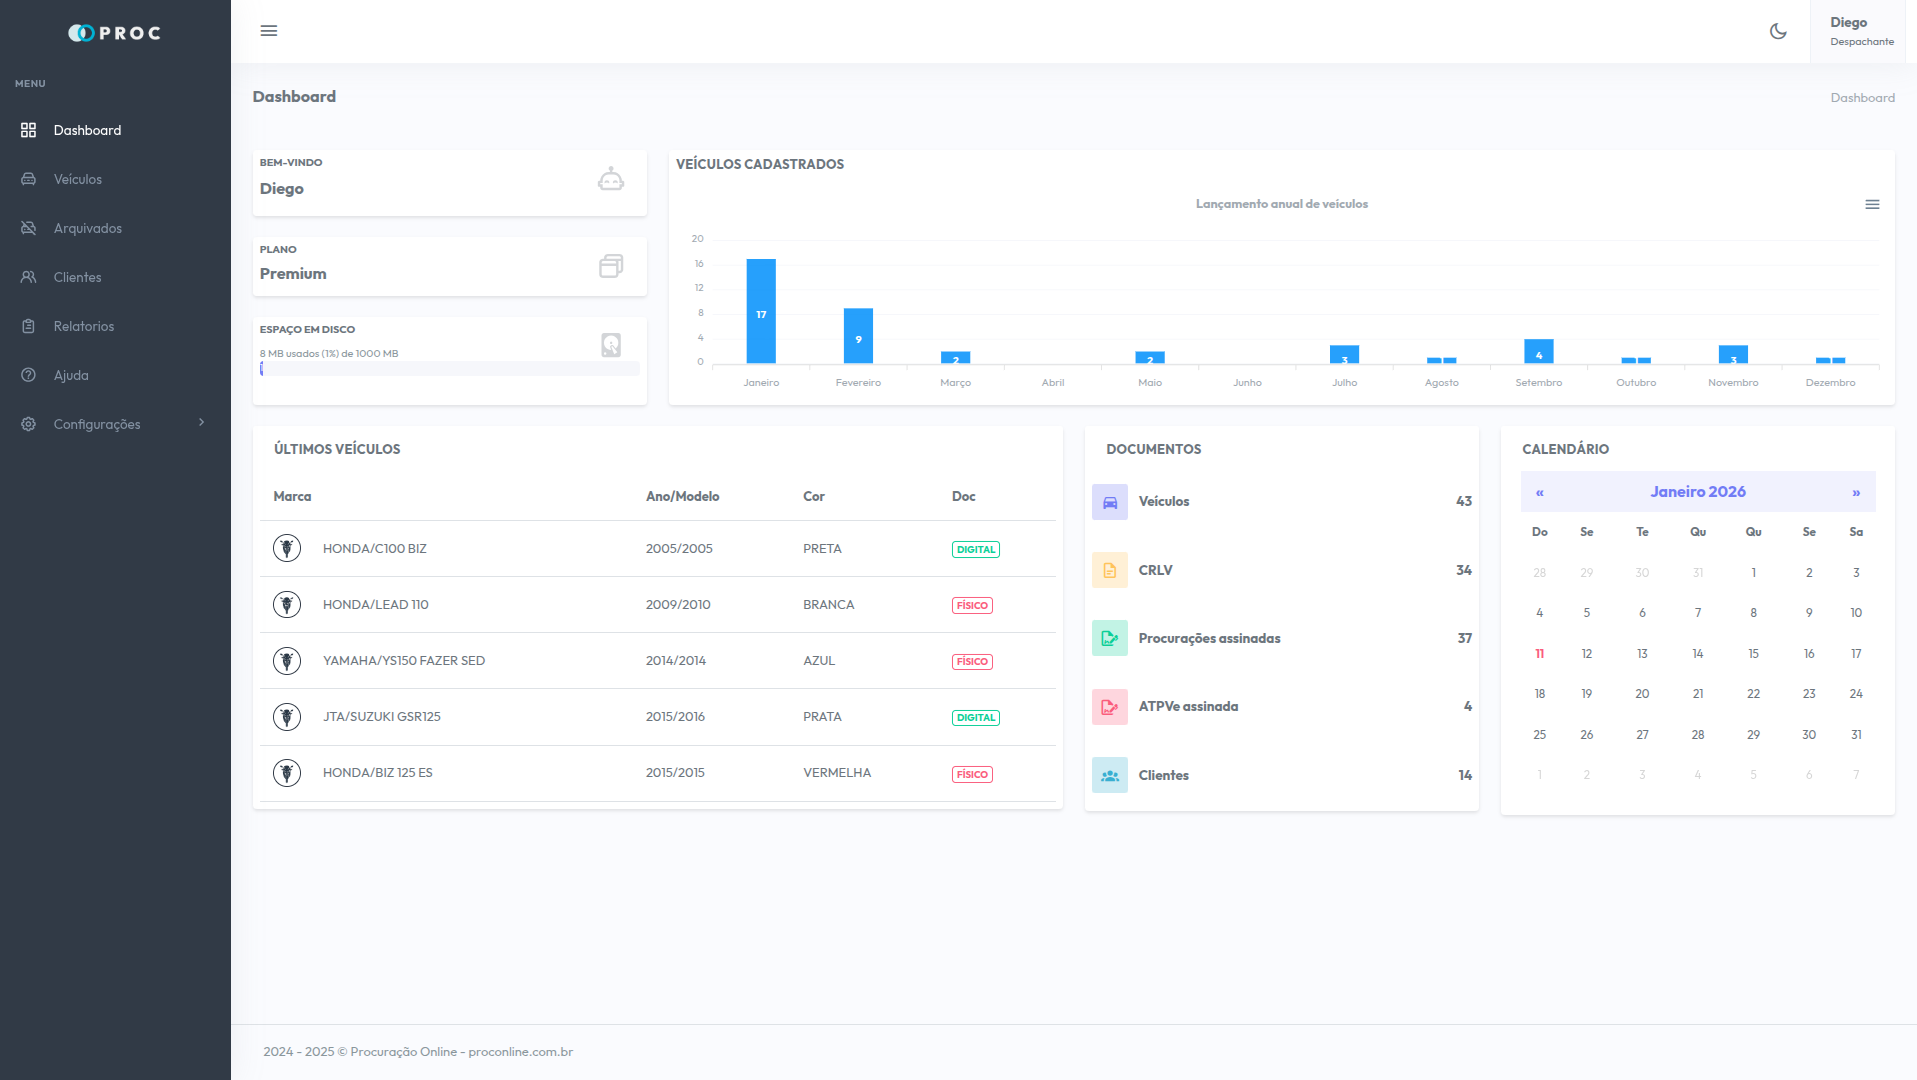Click the Dashboard grid icon in sidebar
This screenshot has height=1080, width=1917.
pos(29,130)
